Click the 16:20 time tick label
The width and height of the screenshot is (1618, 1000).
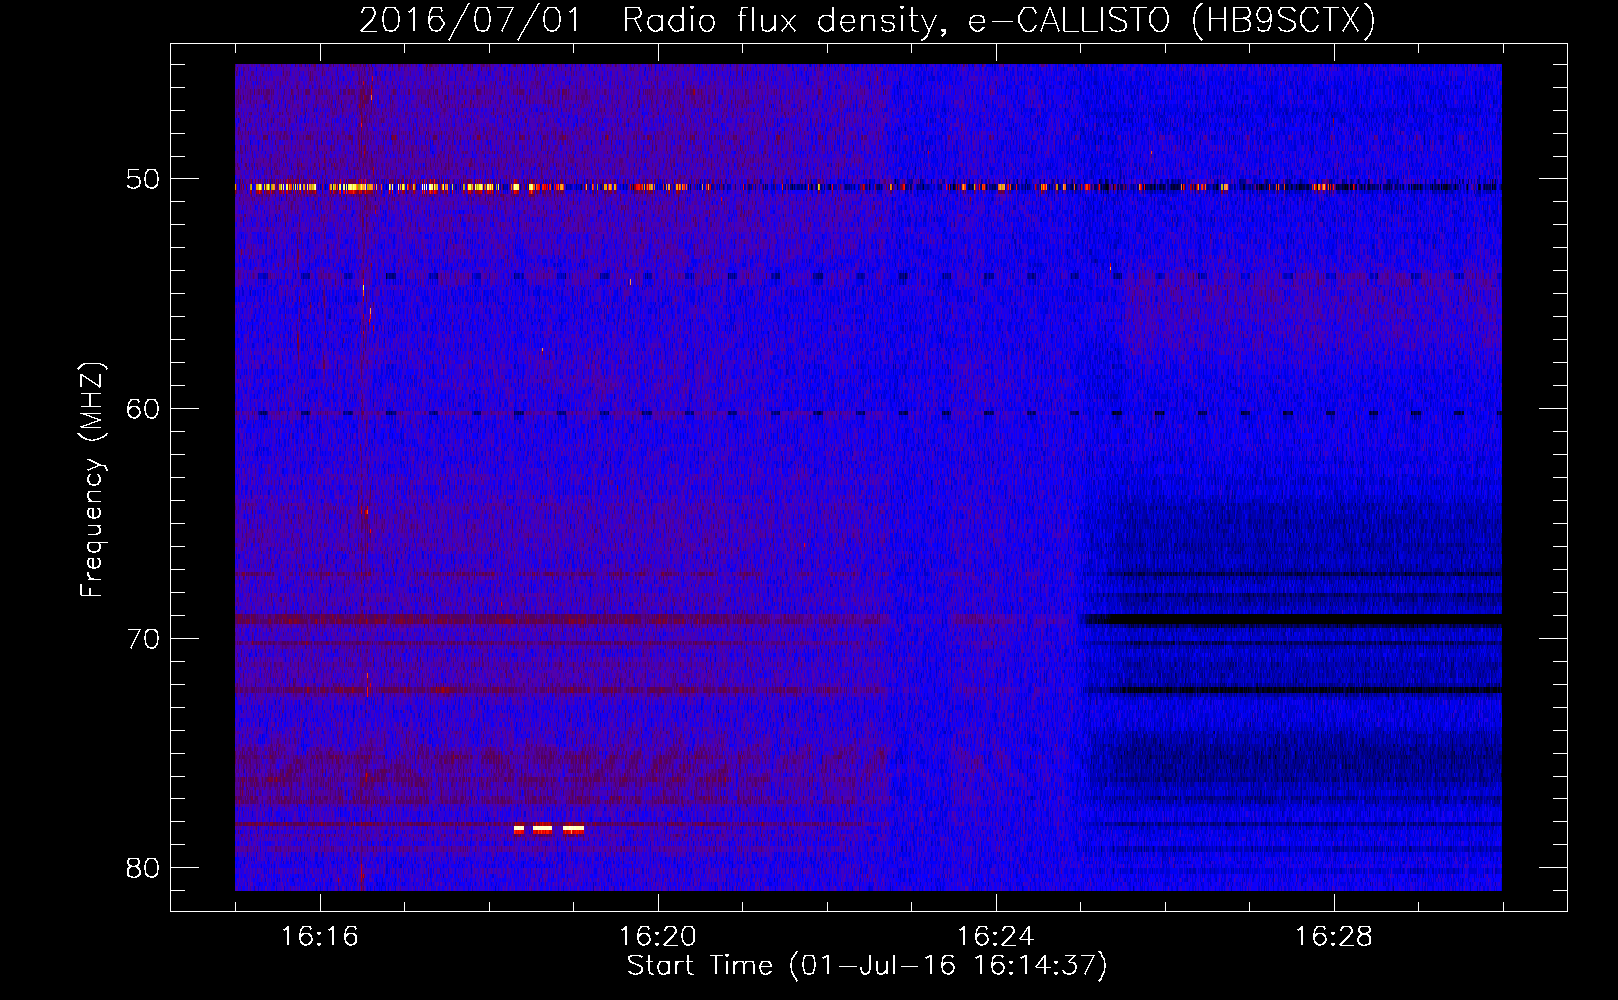coord(657,936)
